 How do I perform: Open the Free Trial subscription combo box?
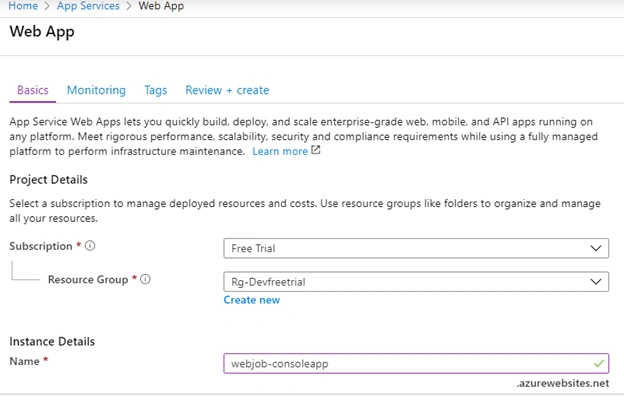(416, 248)
